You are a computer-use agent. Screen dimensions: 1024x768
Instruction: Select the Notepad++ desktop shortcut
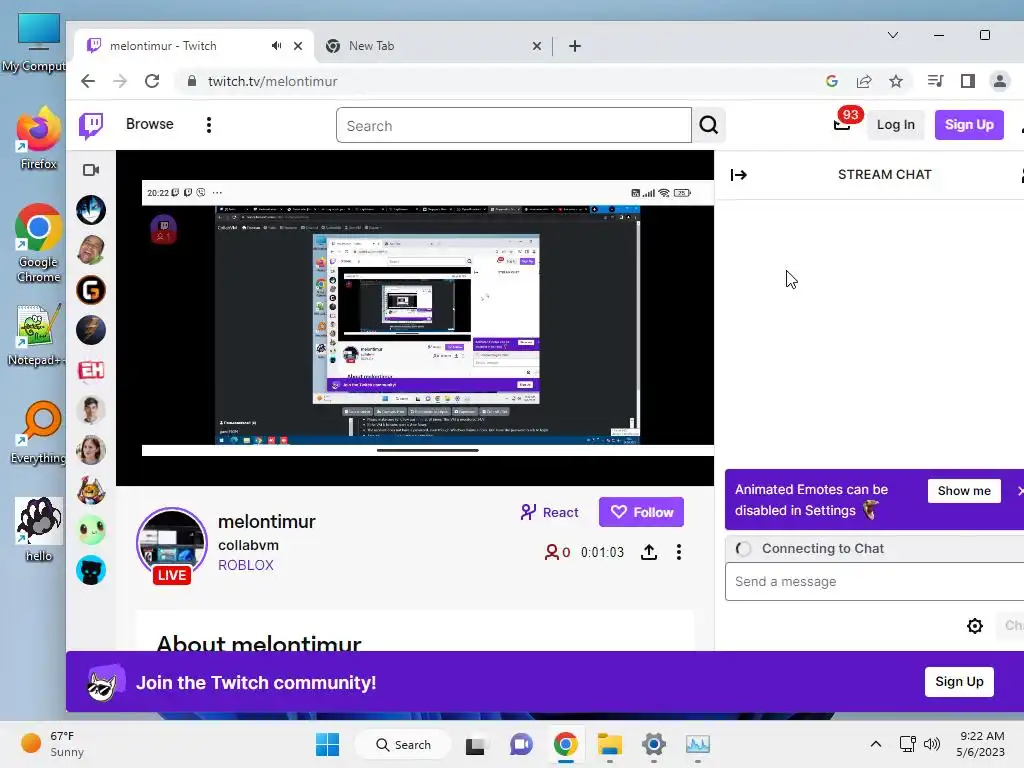click(x=37, y=335)
